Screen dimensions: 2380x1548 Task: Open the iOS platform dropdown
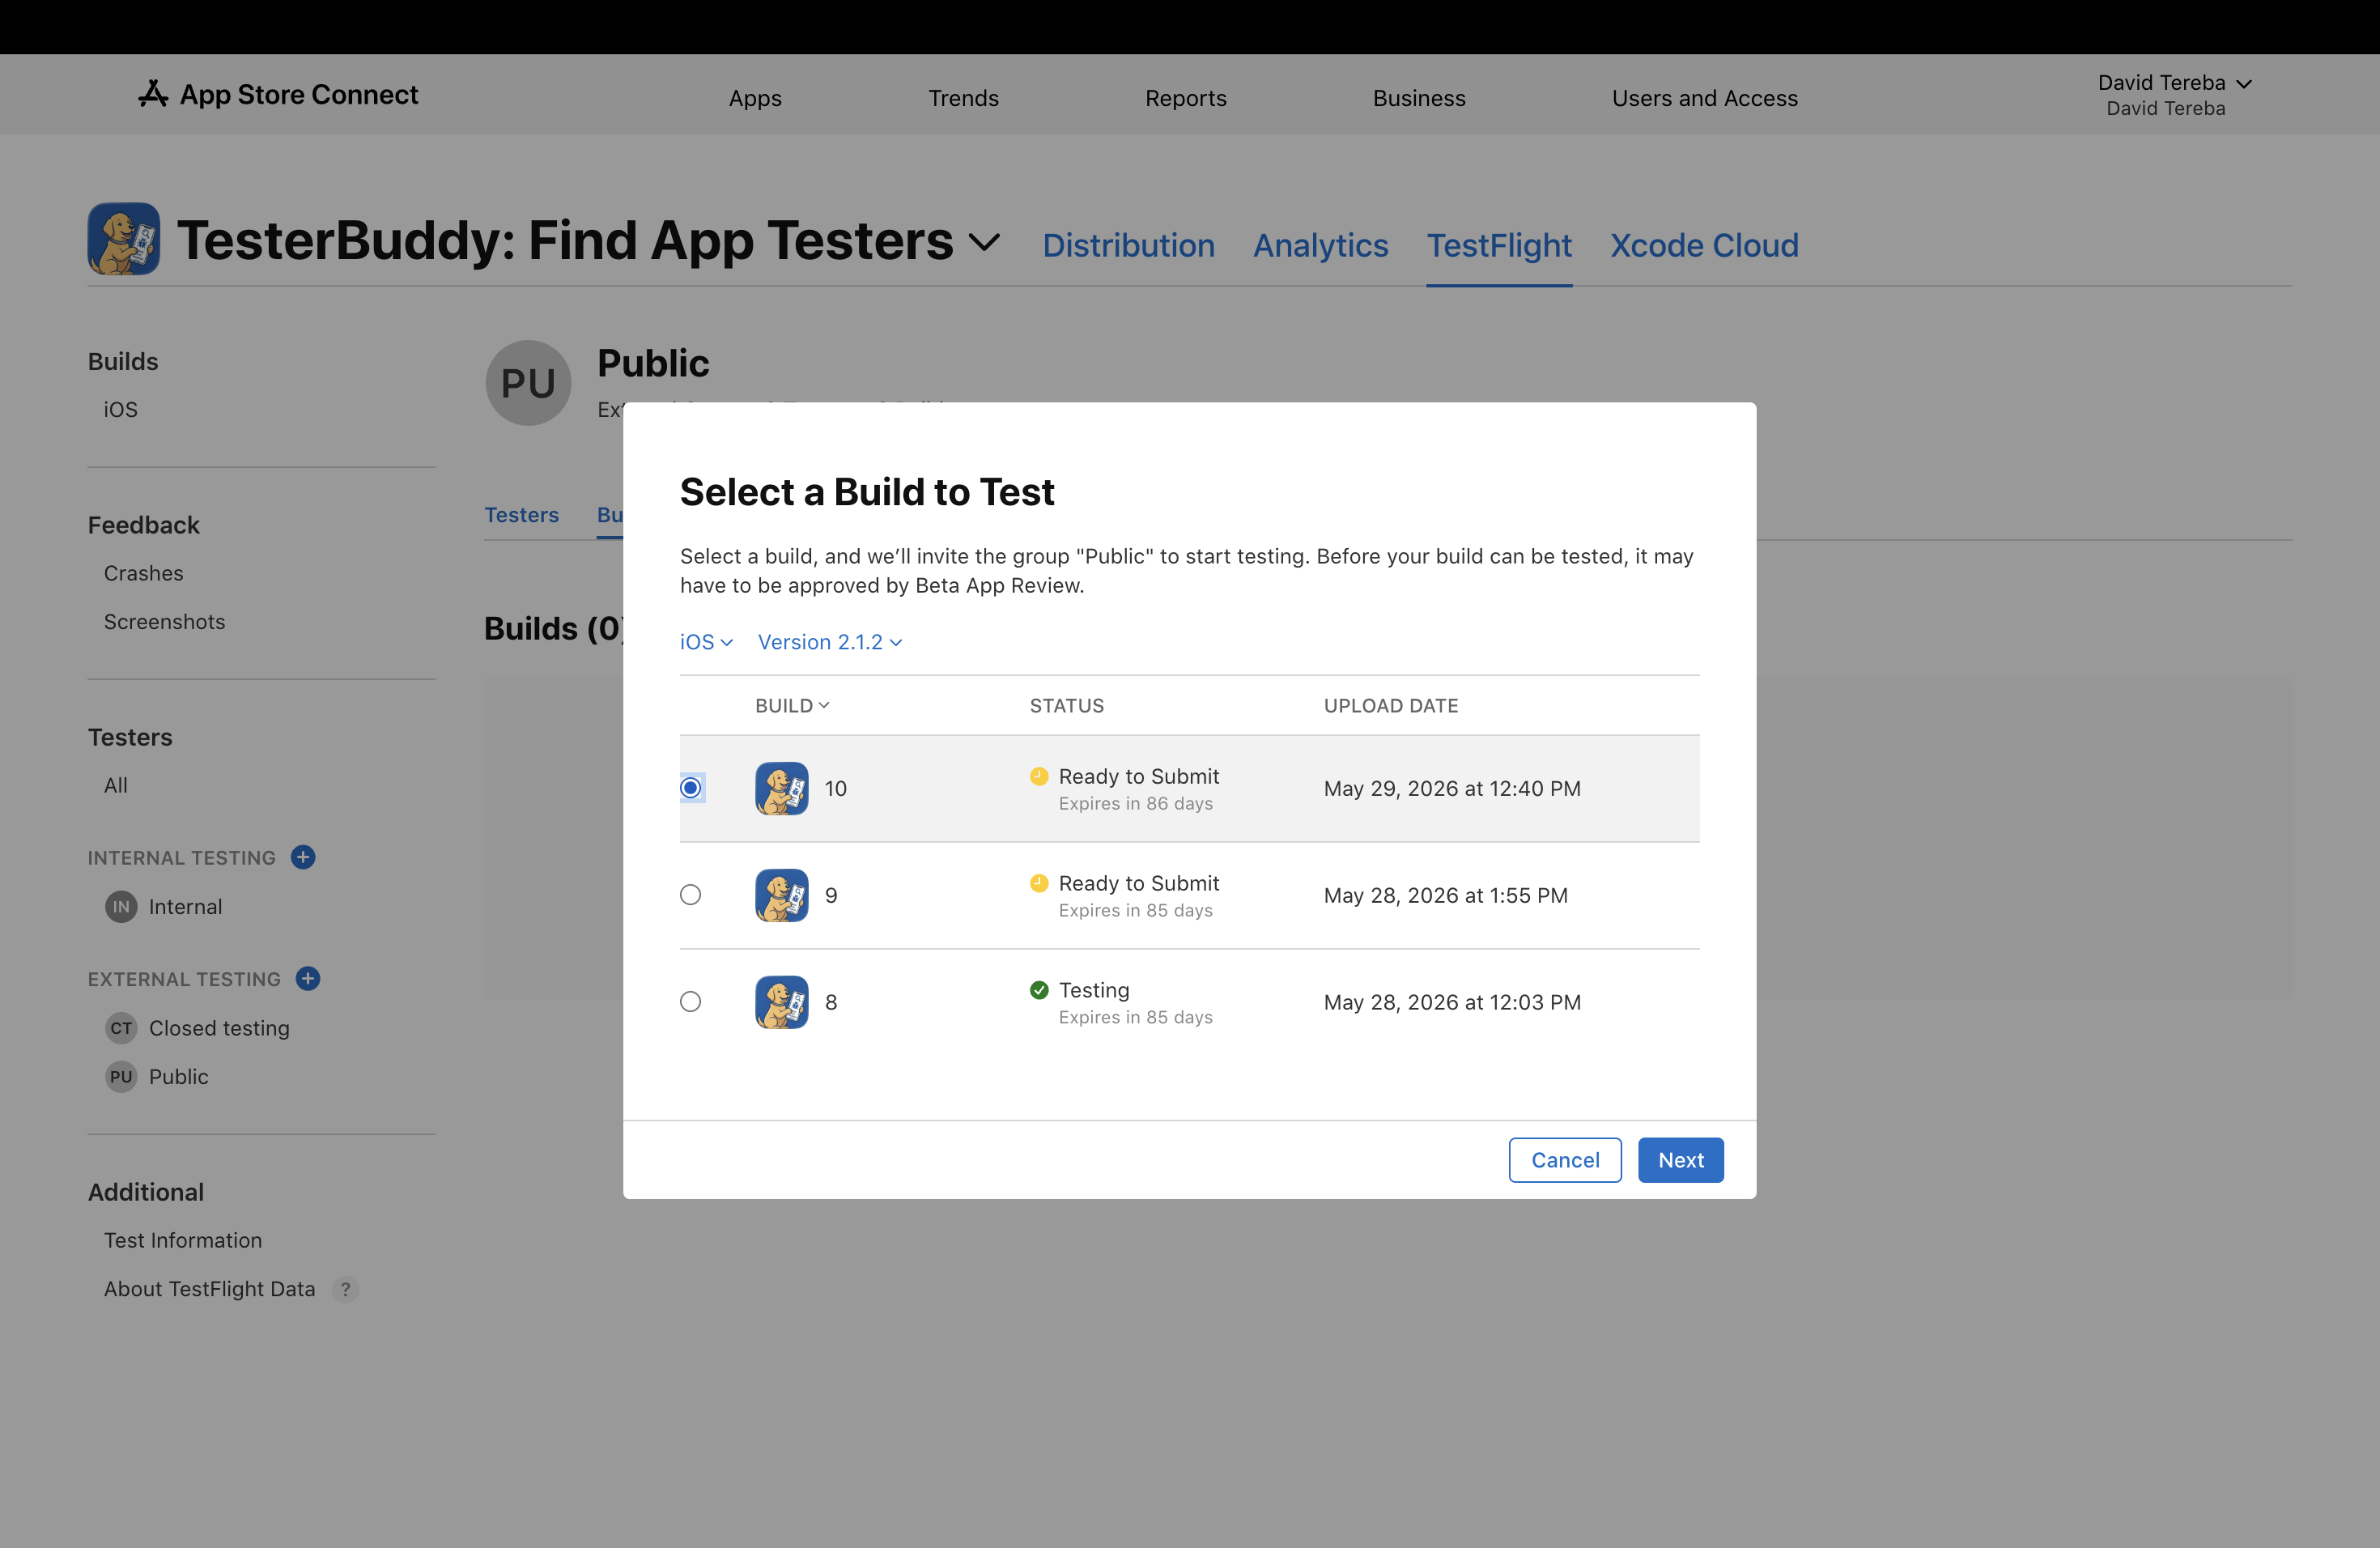pyautogui.click(x=706, y=642)
